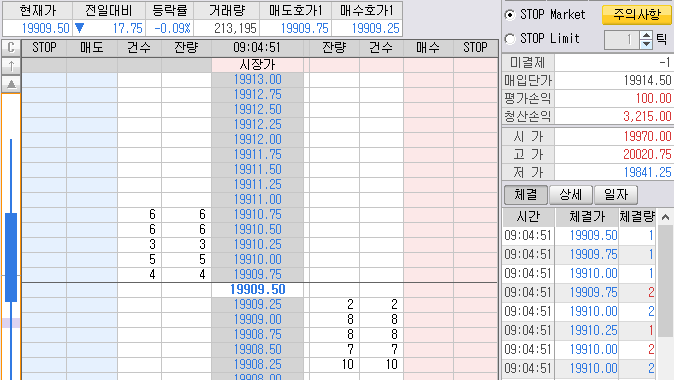Click the 평가손익 value 100.00

(x=653, y=98)
